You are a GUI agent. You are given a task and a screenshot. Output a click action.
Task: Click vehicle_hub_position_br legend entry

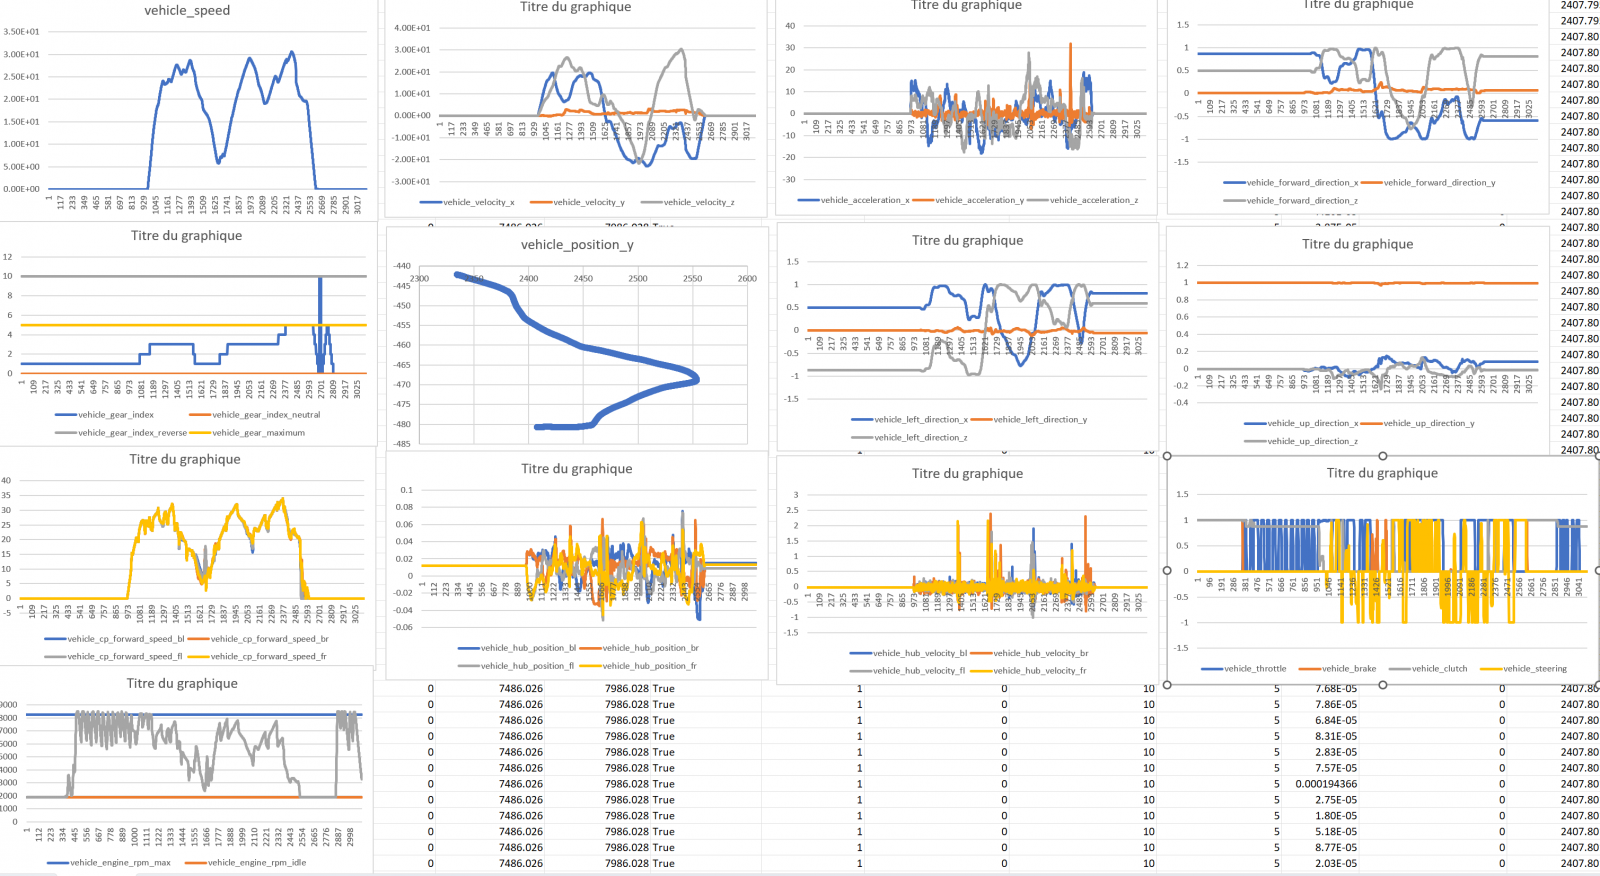pyautogui.click(x=639, y=648)
